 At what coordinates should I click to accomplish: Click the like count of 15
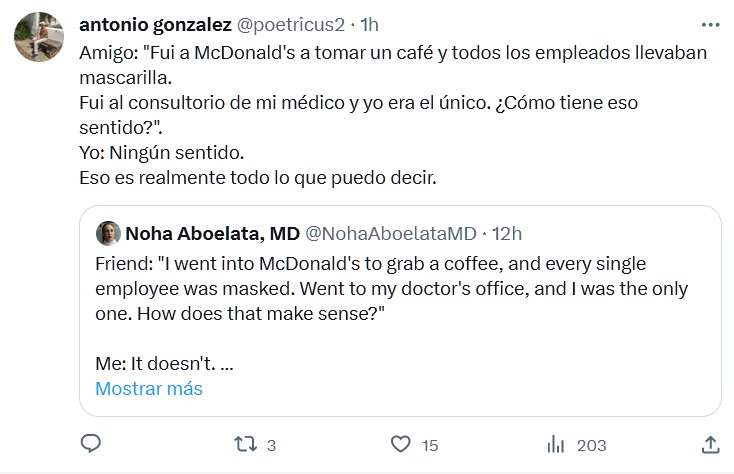(429, 444)
